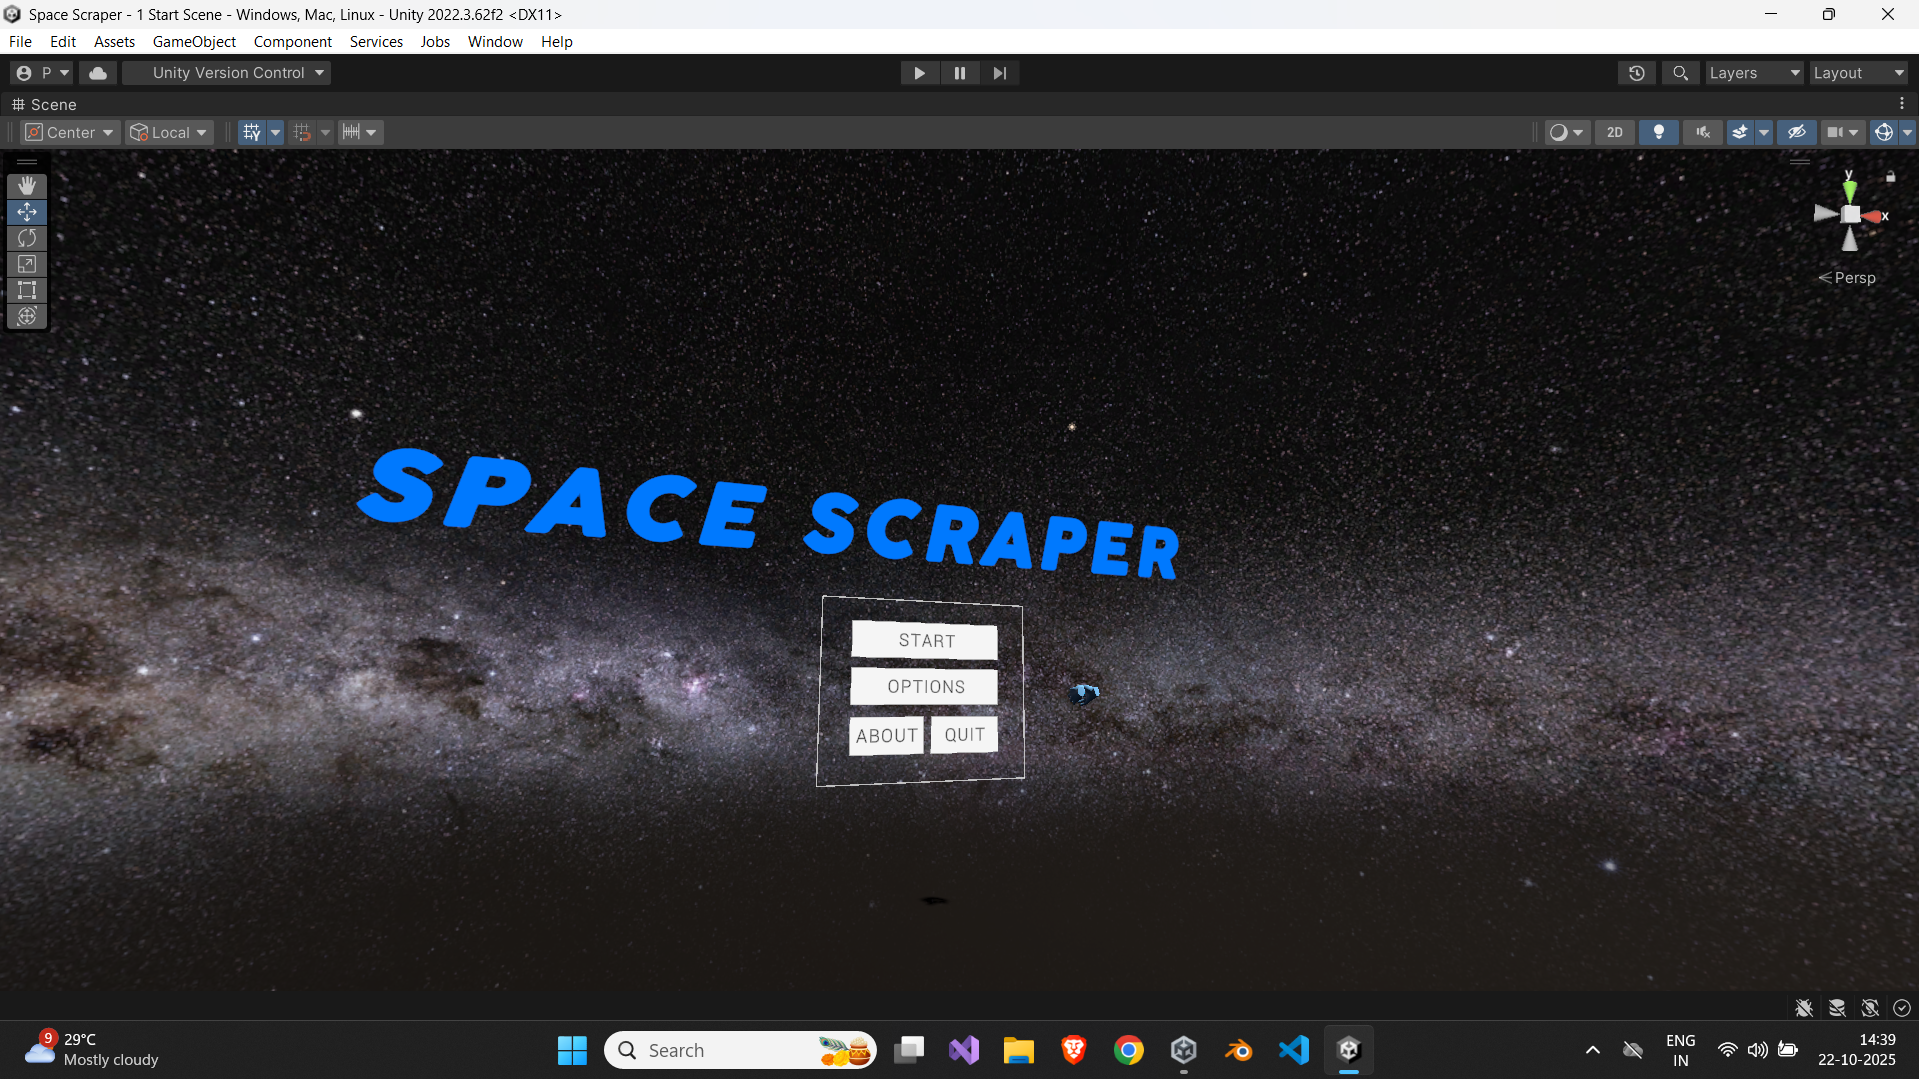
Task: Open the increment snapping ruler dropdown
Action: pyautogui.click(x=360, y=132)
